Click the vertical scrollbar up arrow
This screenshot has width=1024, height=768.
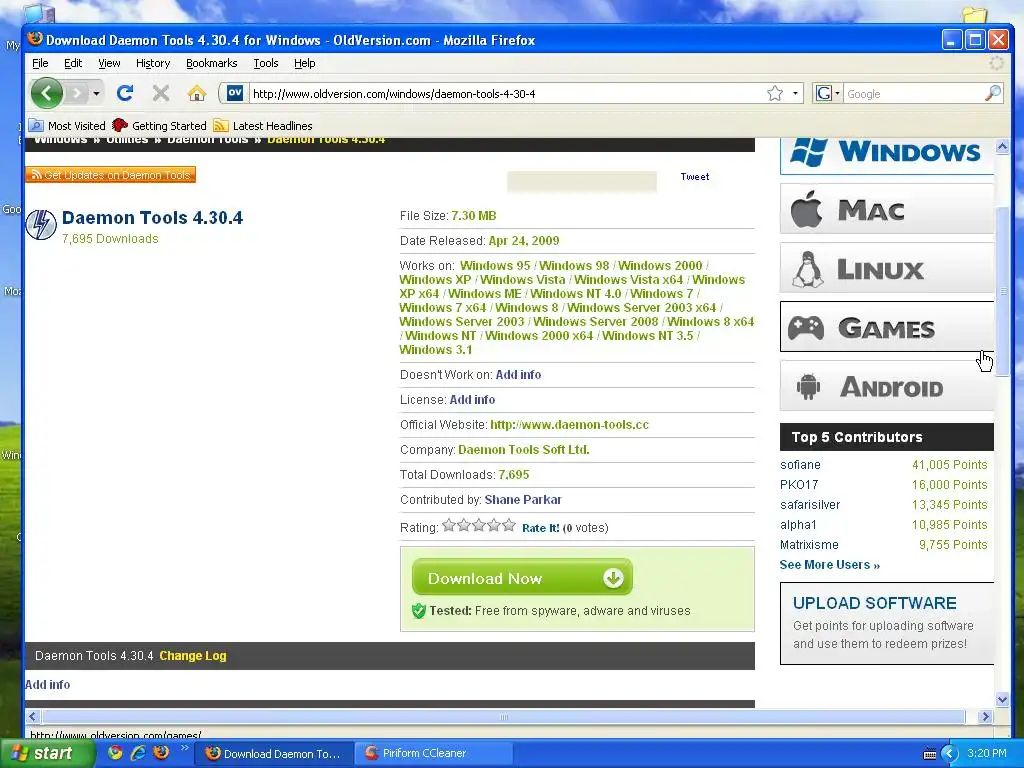[1002, 146]
